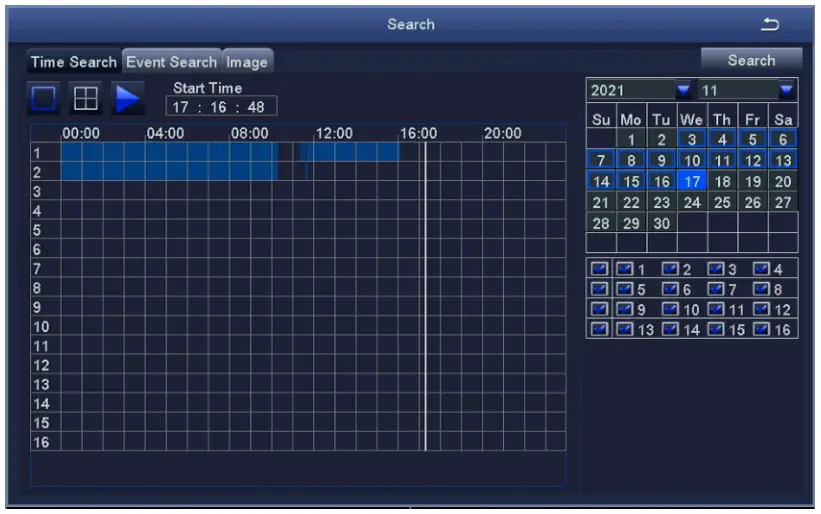
Task: Toggle channel 6 checkbox
Action: point(670,289)
